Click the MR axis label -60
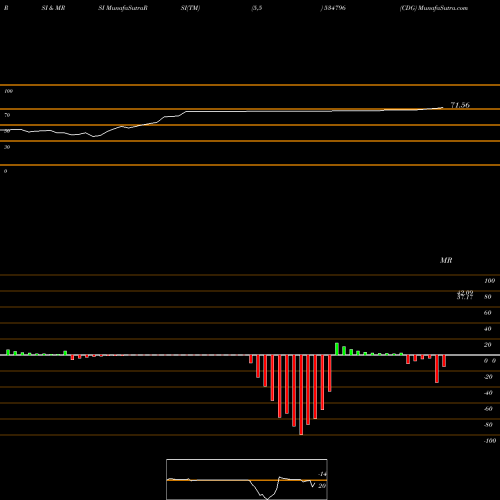Screen dimensions: 500x500 tap(488, 409)
